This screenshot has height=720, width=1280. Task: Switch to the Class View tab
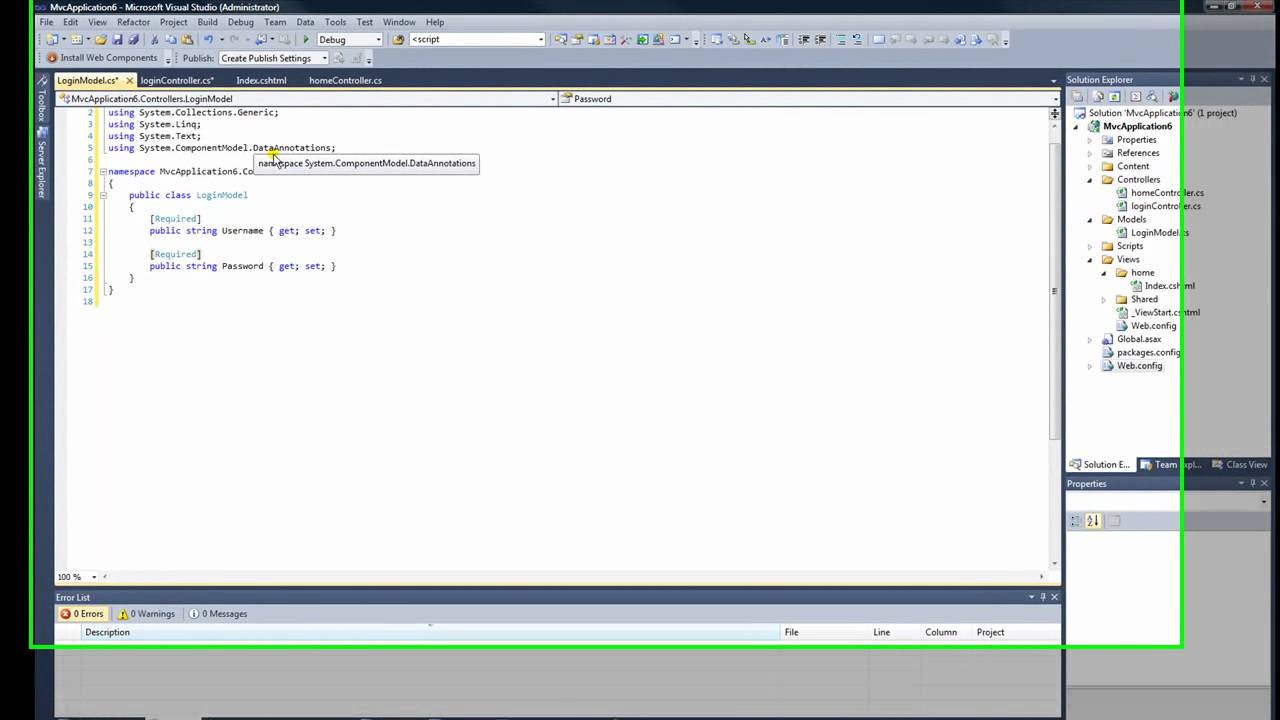point(1239,464)
